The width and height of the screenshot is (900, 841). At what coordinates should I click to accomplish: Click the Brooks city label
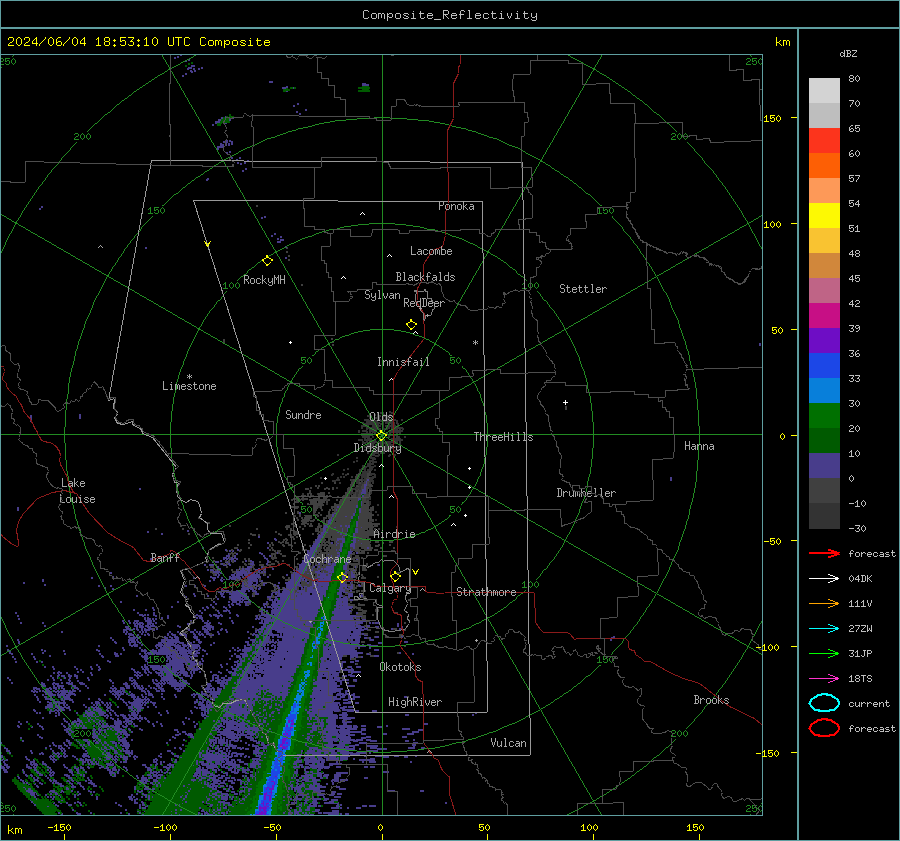click(x=711, y=700)
